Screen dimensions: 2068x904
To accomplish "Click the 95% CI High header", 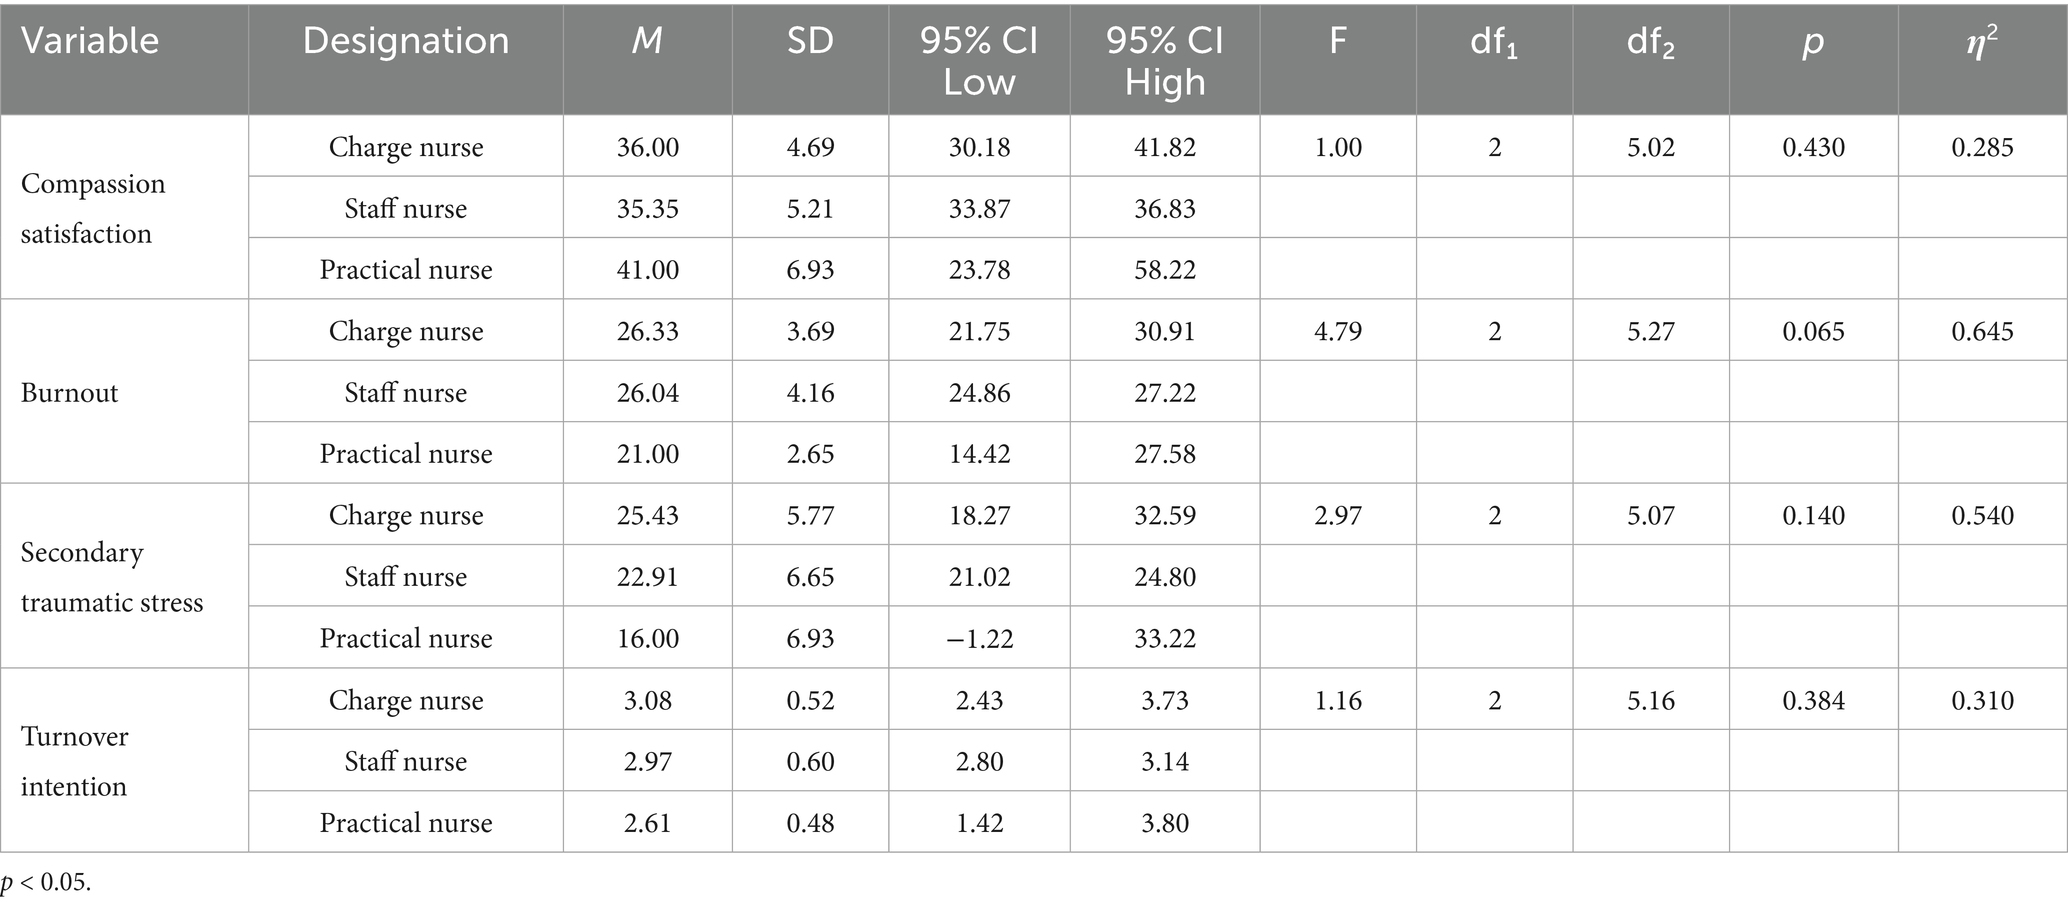I will [1165, 60].
